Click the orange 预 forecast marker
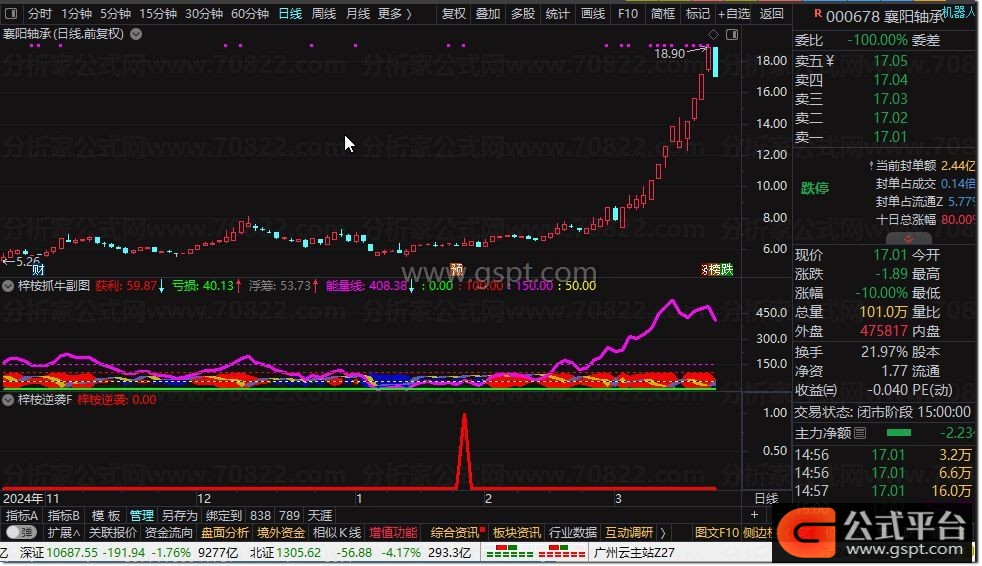 click(457, 269)
